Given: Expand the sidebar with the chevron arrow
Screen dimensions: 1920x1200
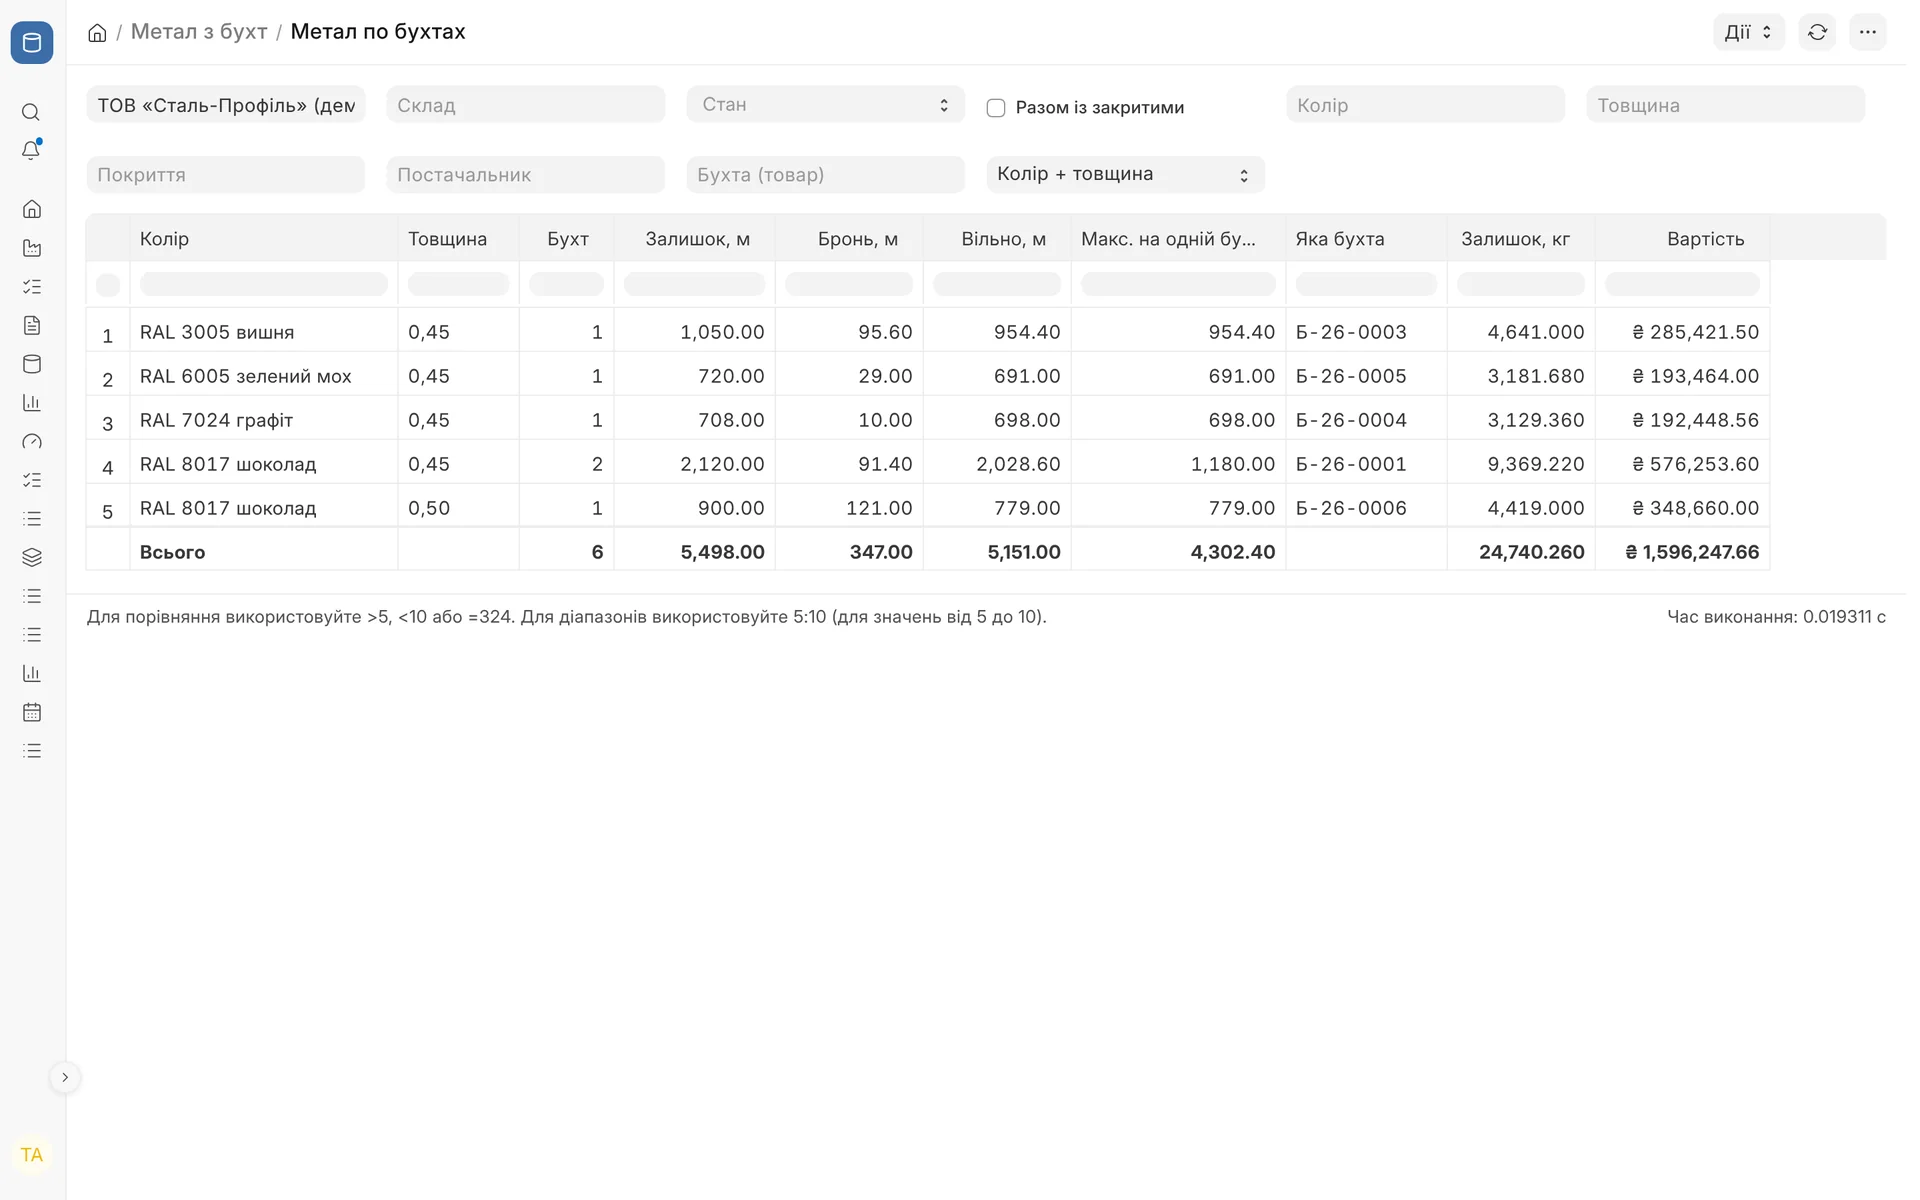Looking at the screenshot, I should click(65, 1077).
